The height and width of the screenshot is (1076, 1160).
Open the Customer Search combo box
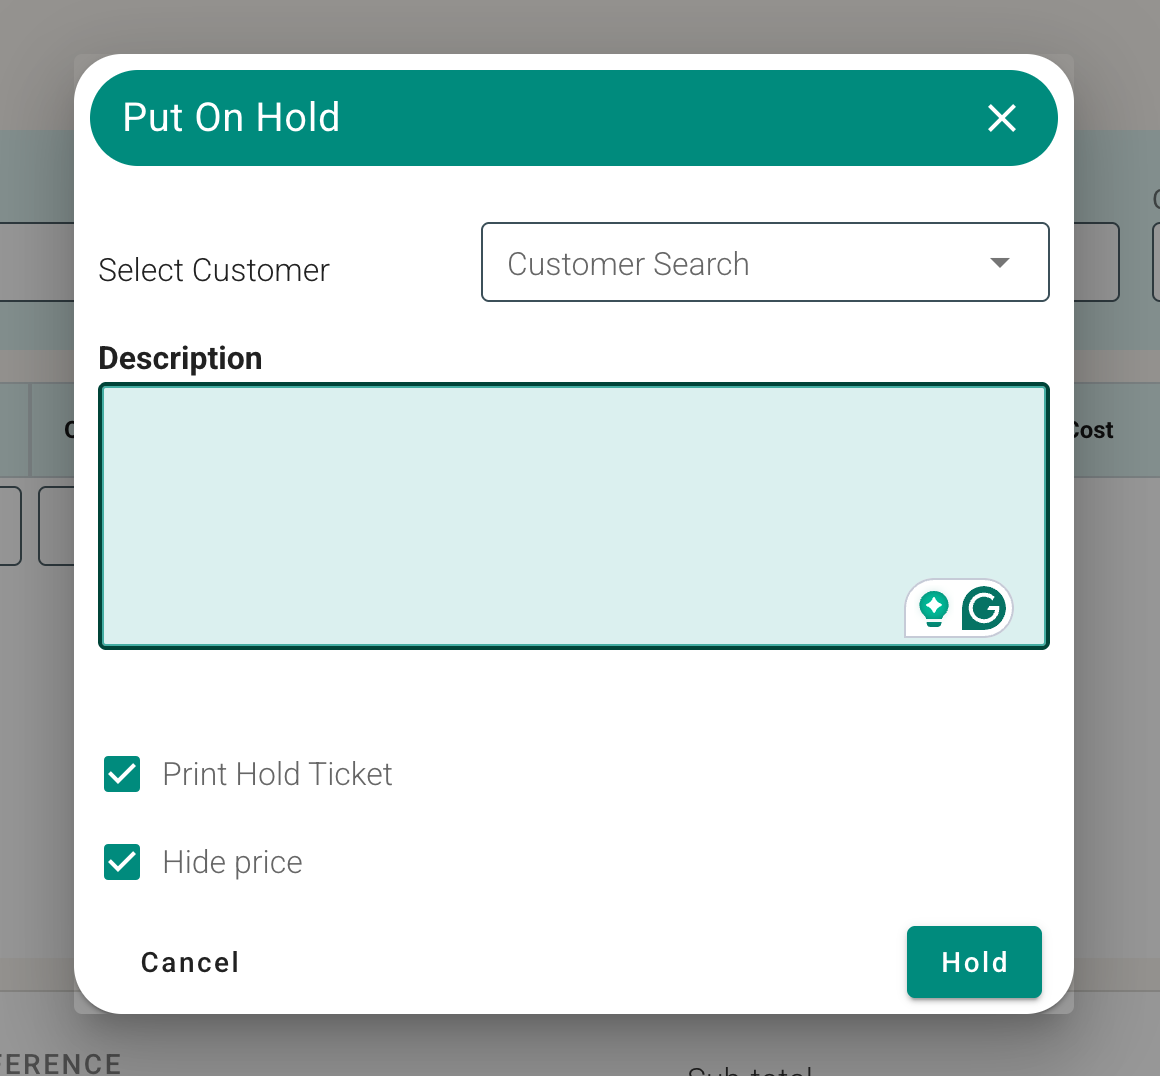pyautogui.click(x=765, y=262)
